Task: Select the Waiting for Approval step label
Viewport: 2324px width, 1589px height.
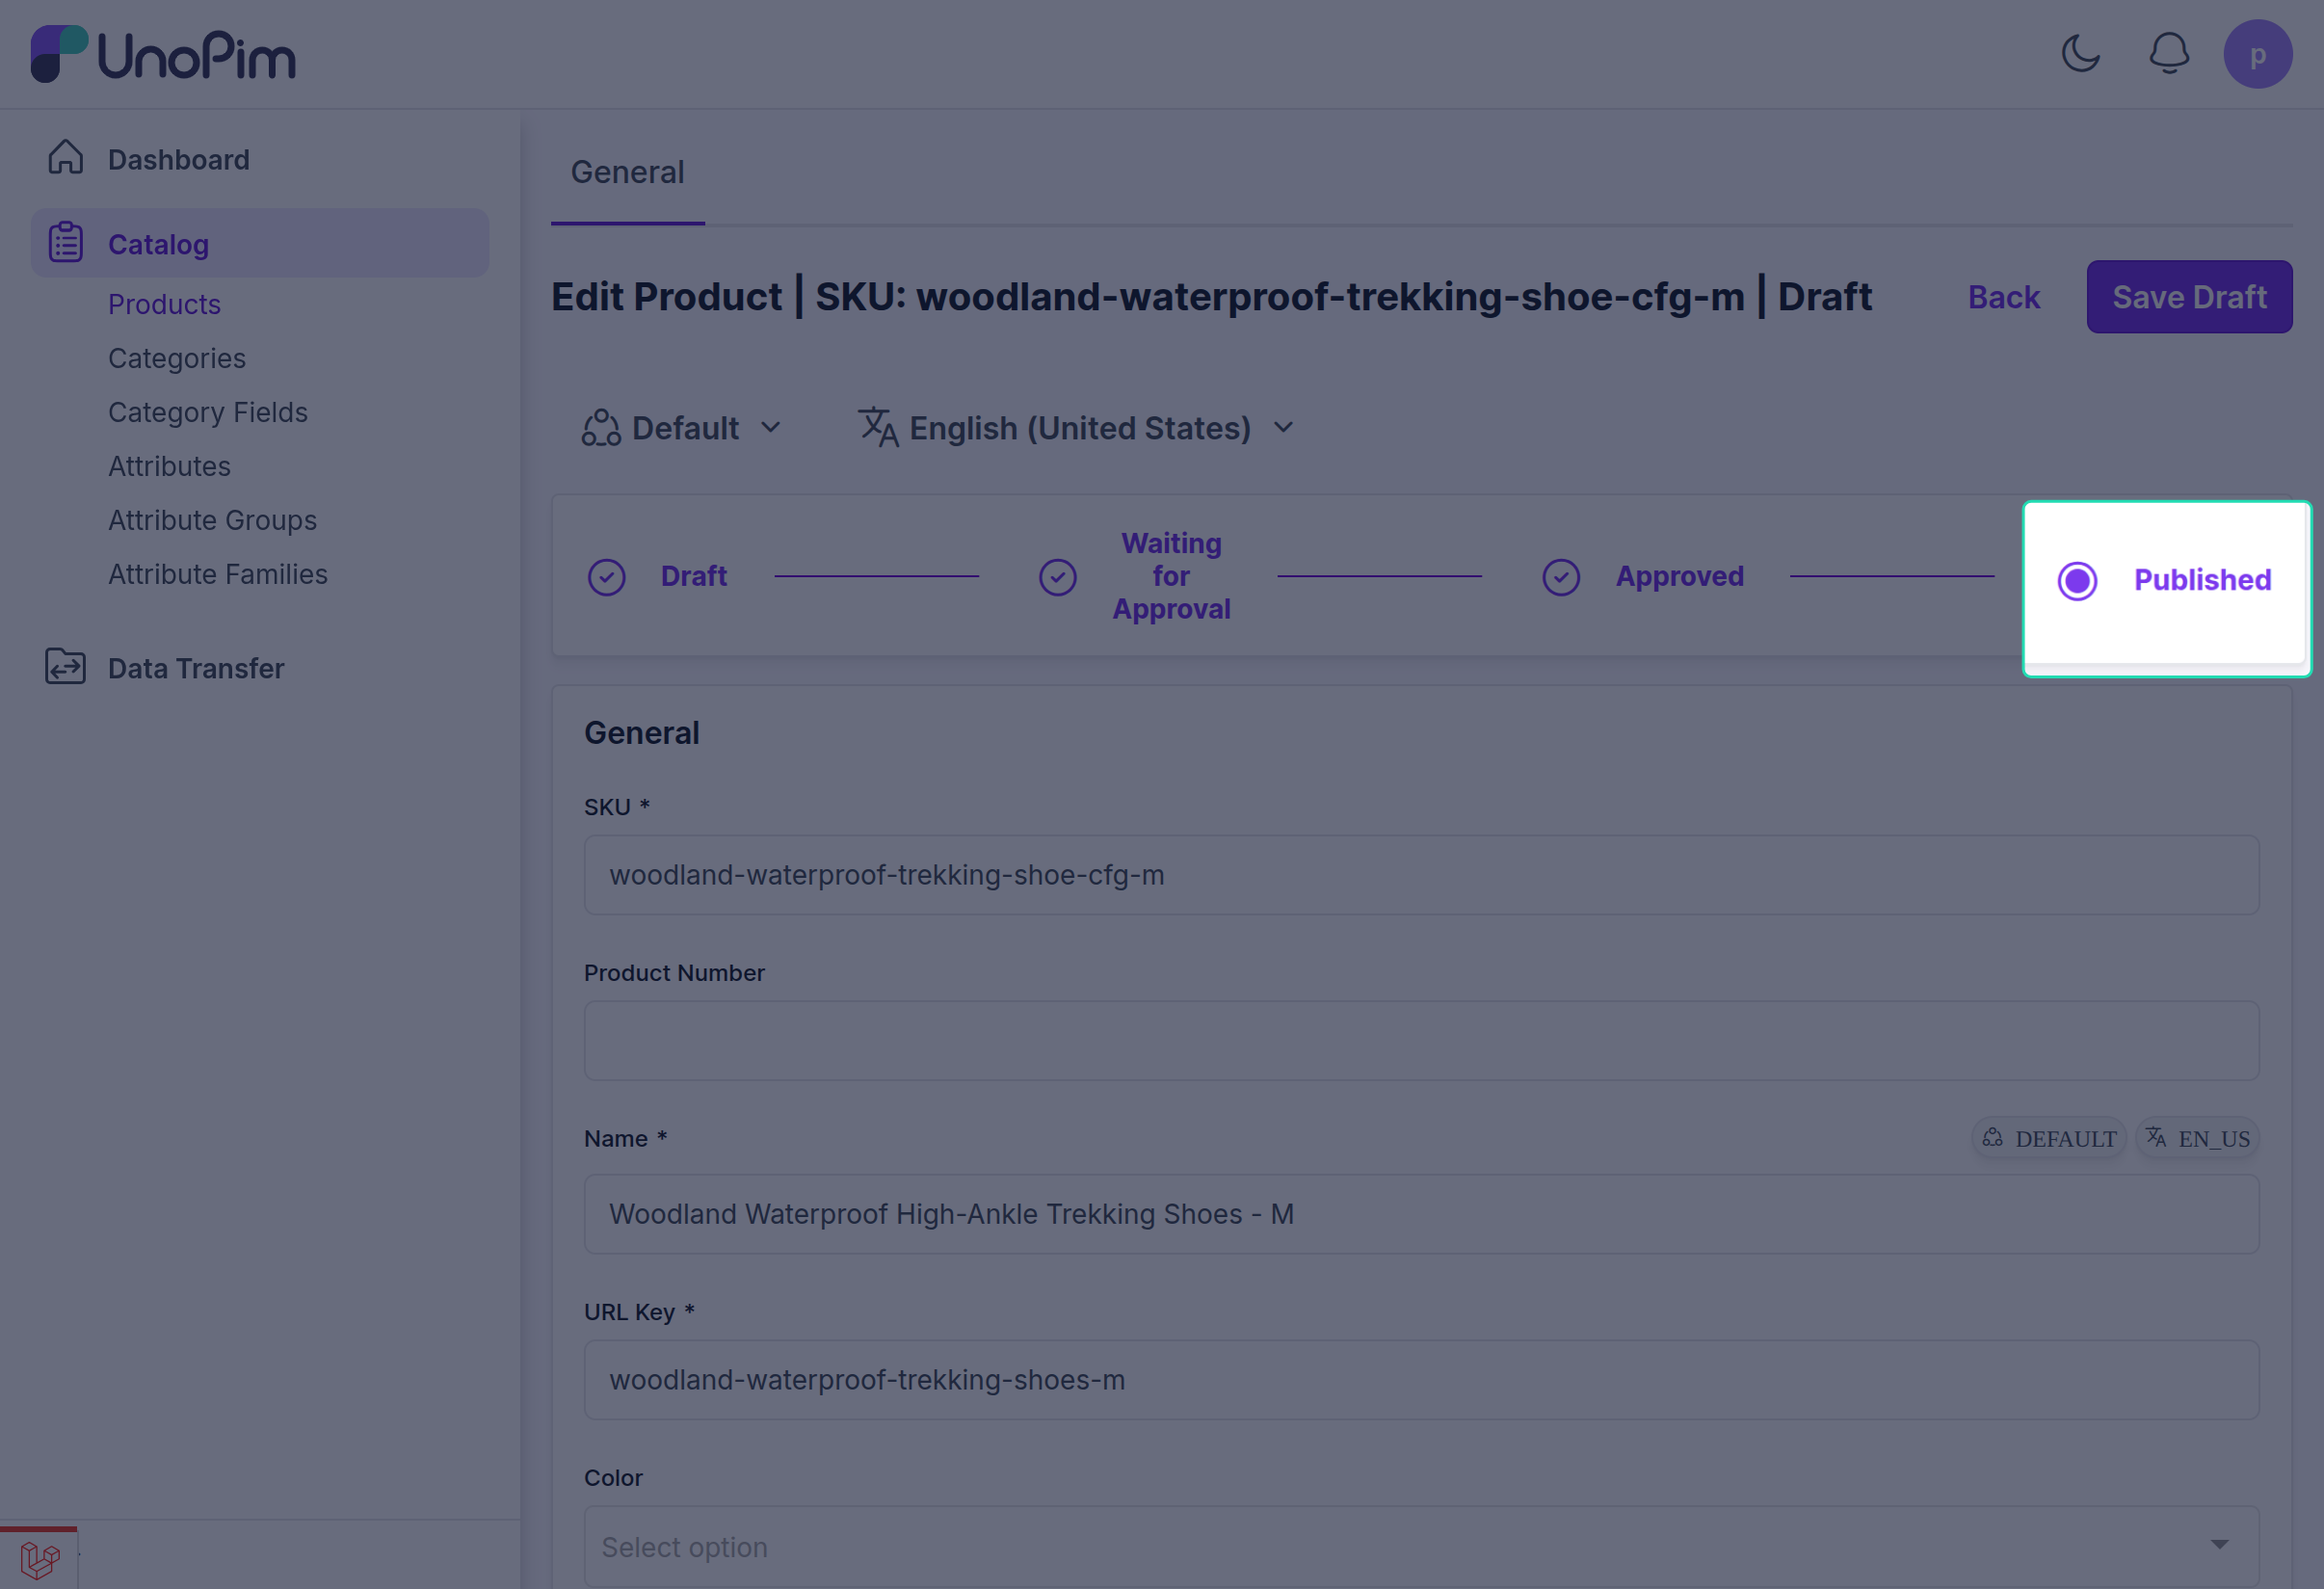Action: coord(1171,576)
